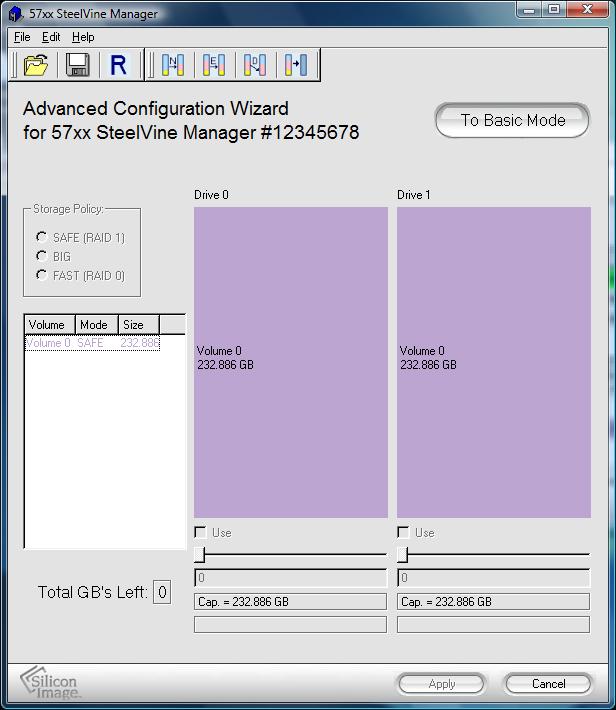The width and height of the screenshot is (616, 710).
Task: Enable the Use checkbox for Drive 0
Action: 200,532
